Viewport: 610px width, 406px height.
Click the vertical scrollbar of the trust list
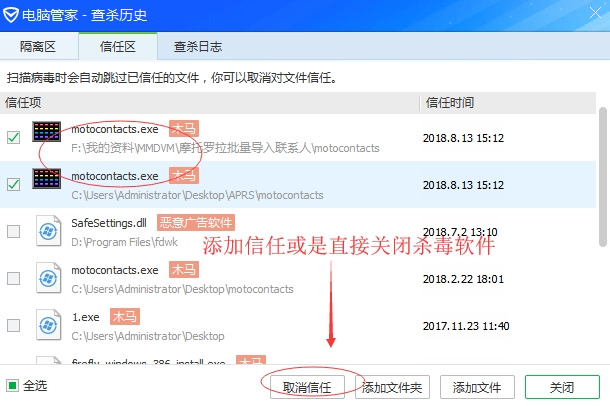click(603, 177)
